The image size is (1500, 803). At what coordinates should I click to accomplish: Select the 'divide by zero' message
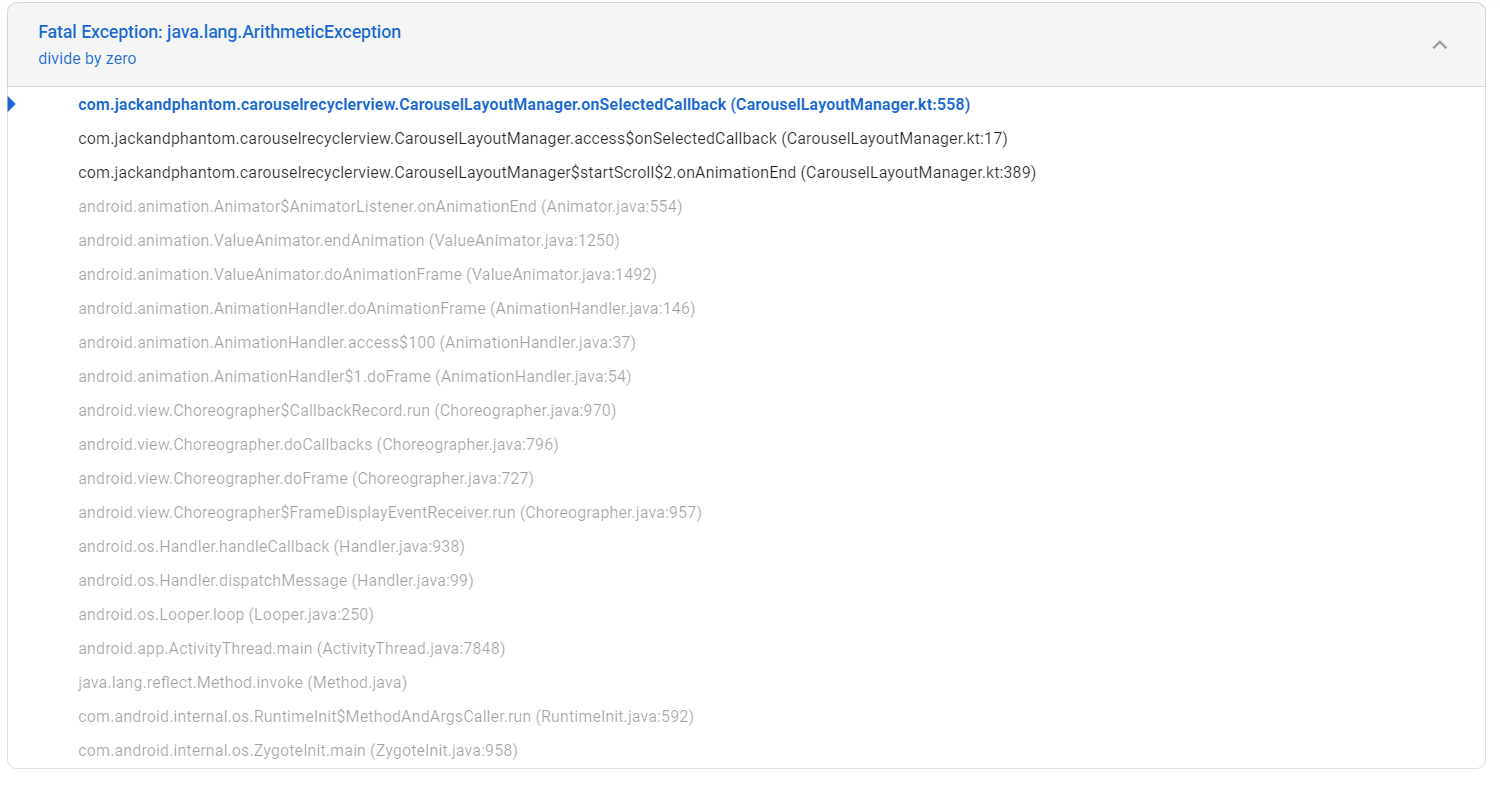(86, 58)
